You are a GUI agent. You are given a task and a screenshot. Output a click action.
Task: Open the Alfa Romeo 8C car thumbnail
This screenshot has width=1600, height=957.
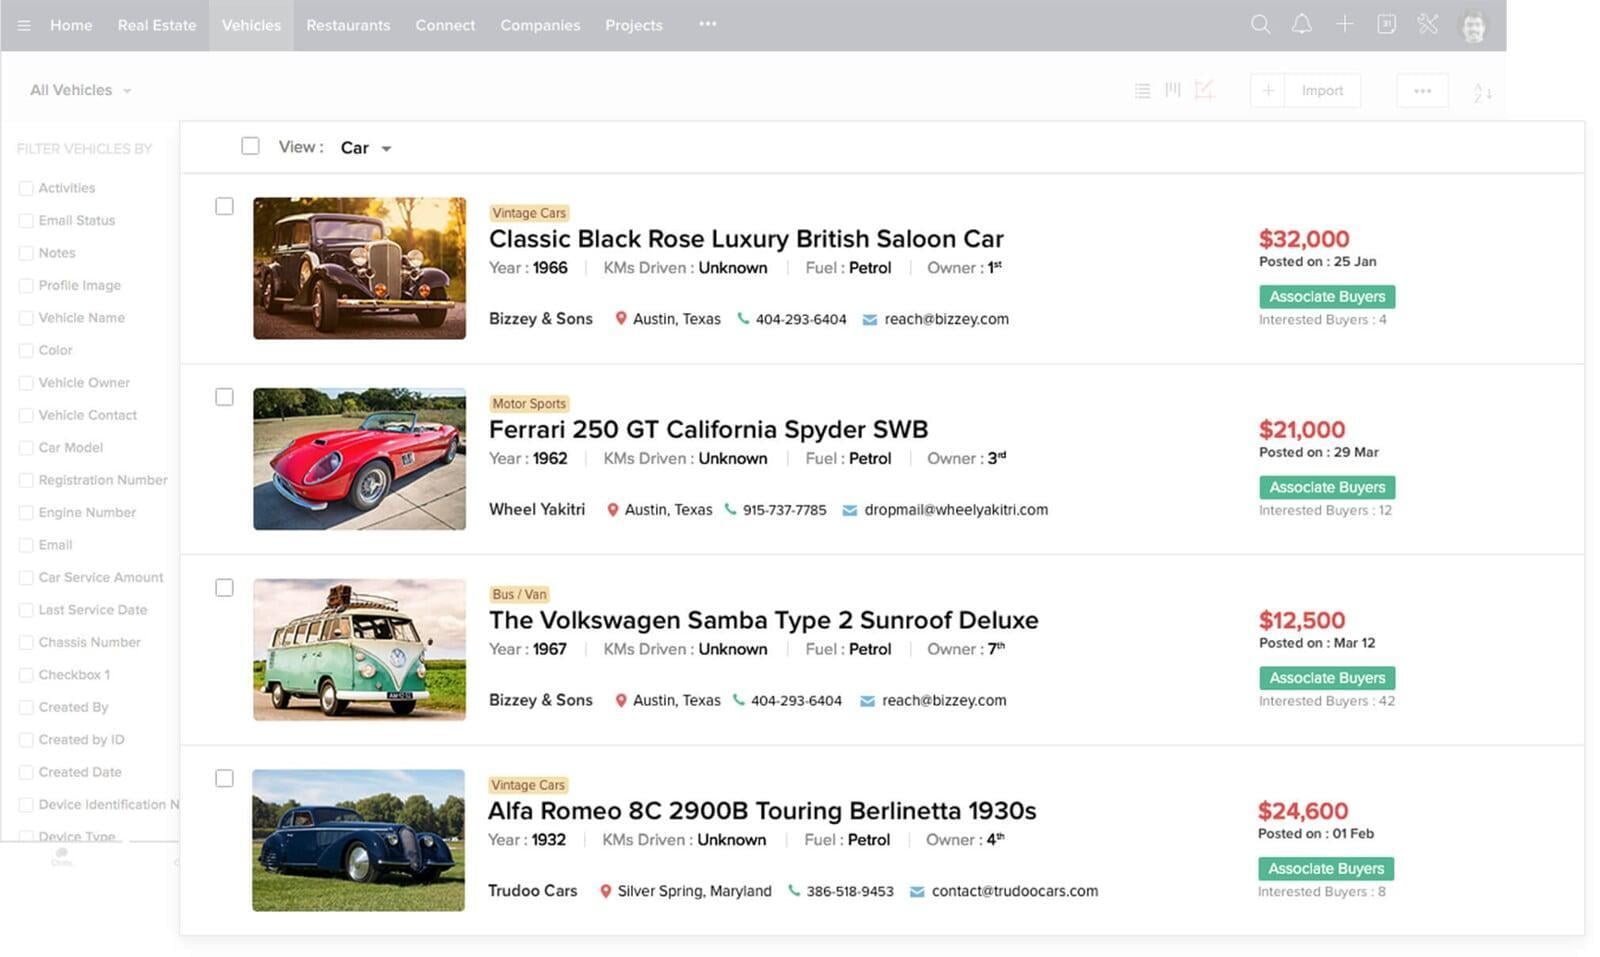(x=358, y=840)
